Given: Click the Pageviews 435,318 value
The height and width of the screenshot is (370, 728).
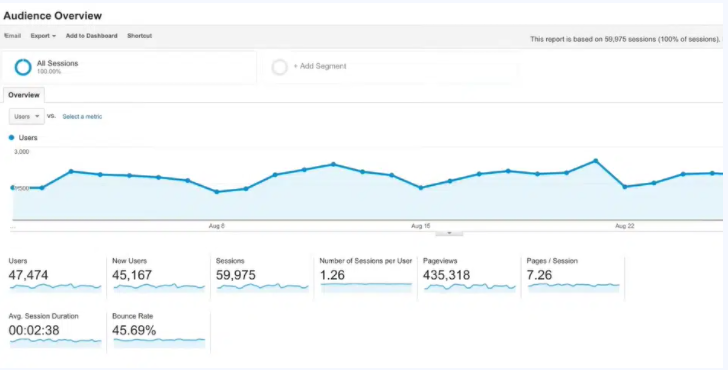Looking at the screenshot, I should (446, 275).
